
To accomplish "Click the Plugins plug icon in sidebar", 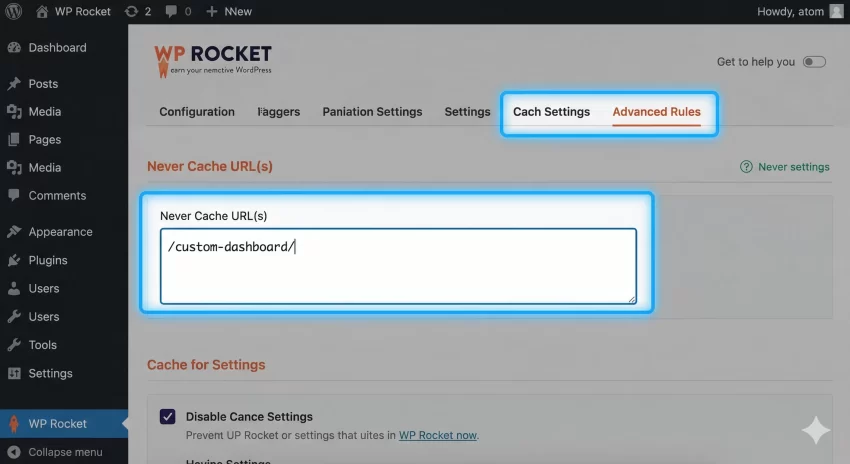I will coord(14,260).
